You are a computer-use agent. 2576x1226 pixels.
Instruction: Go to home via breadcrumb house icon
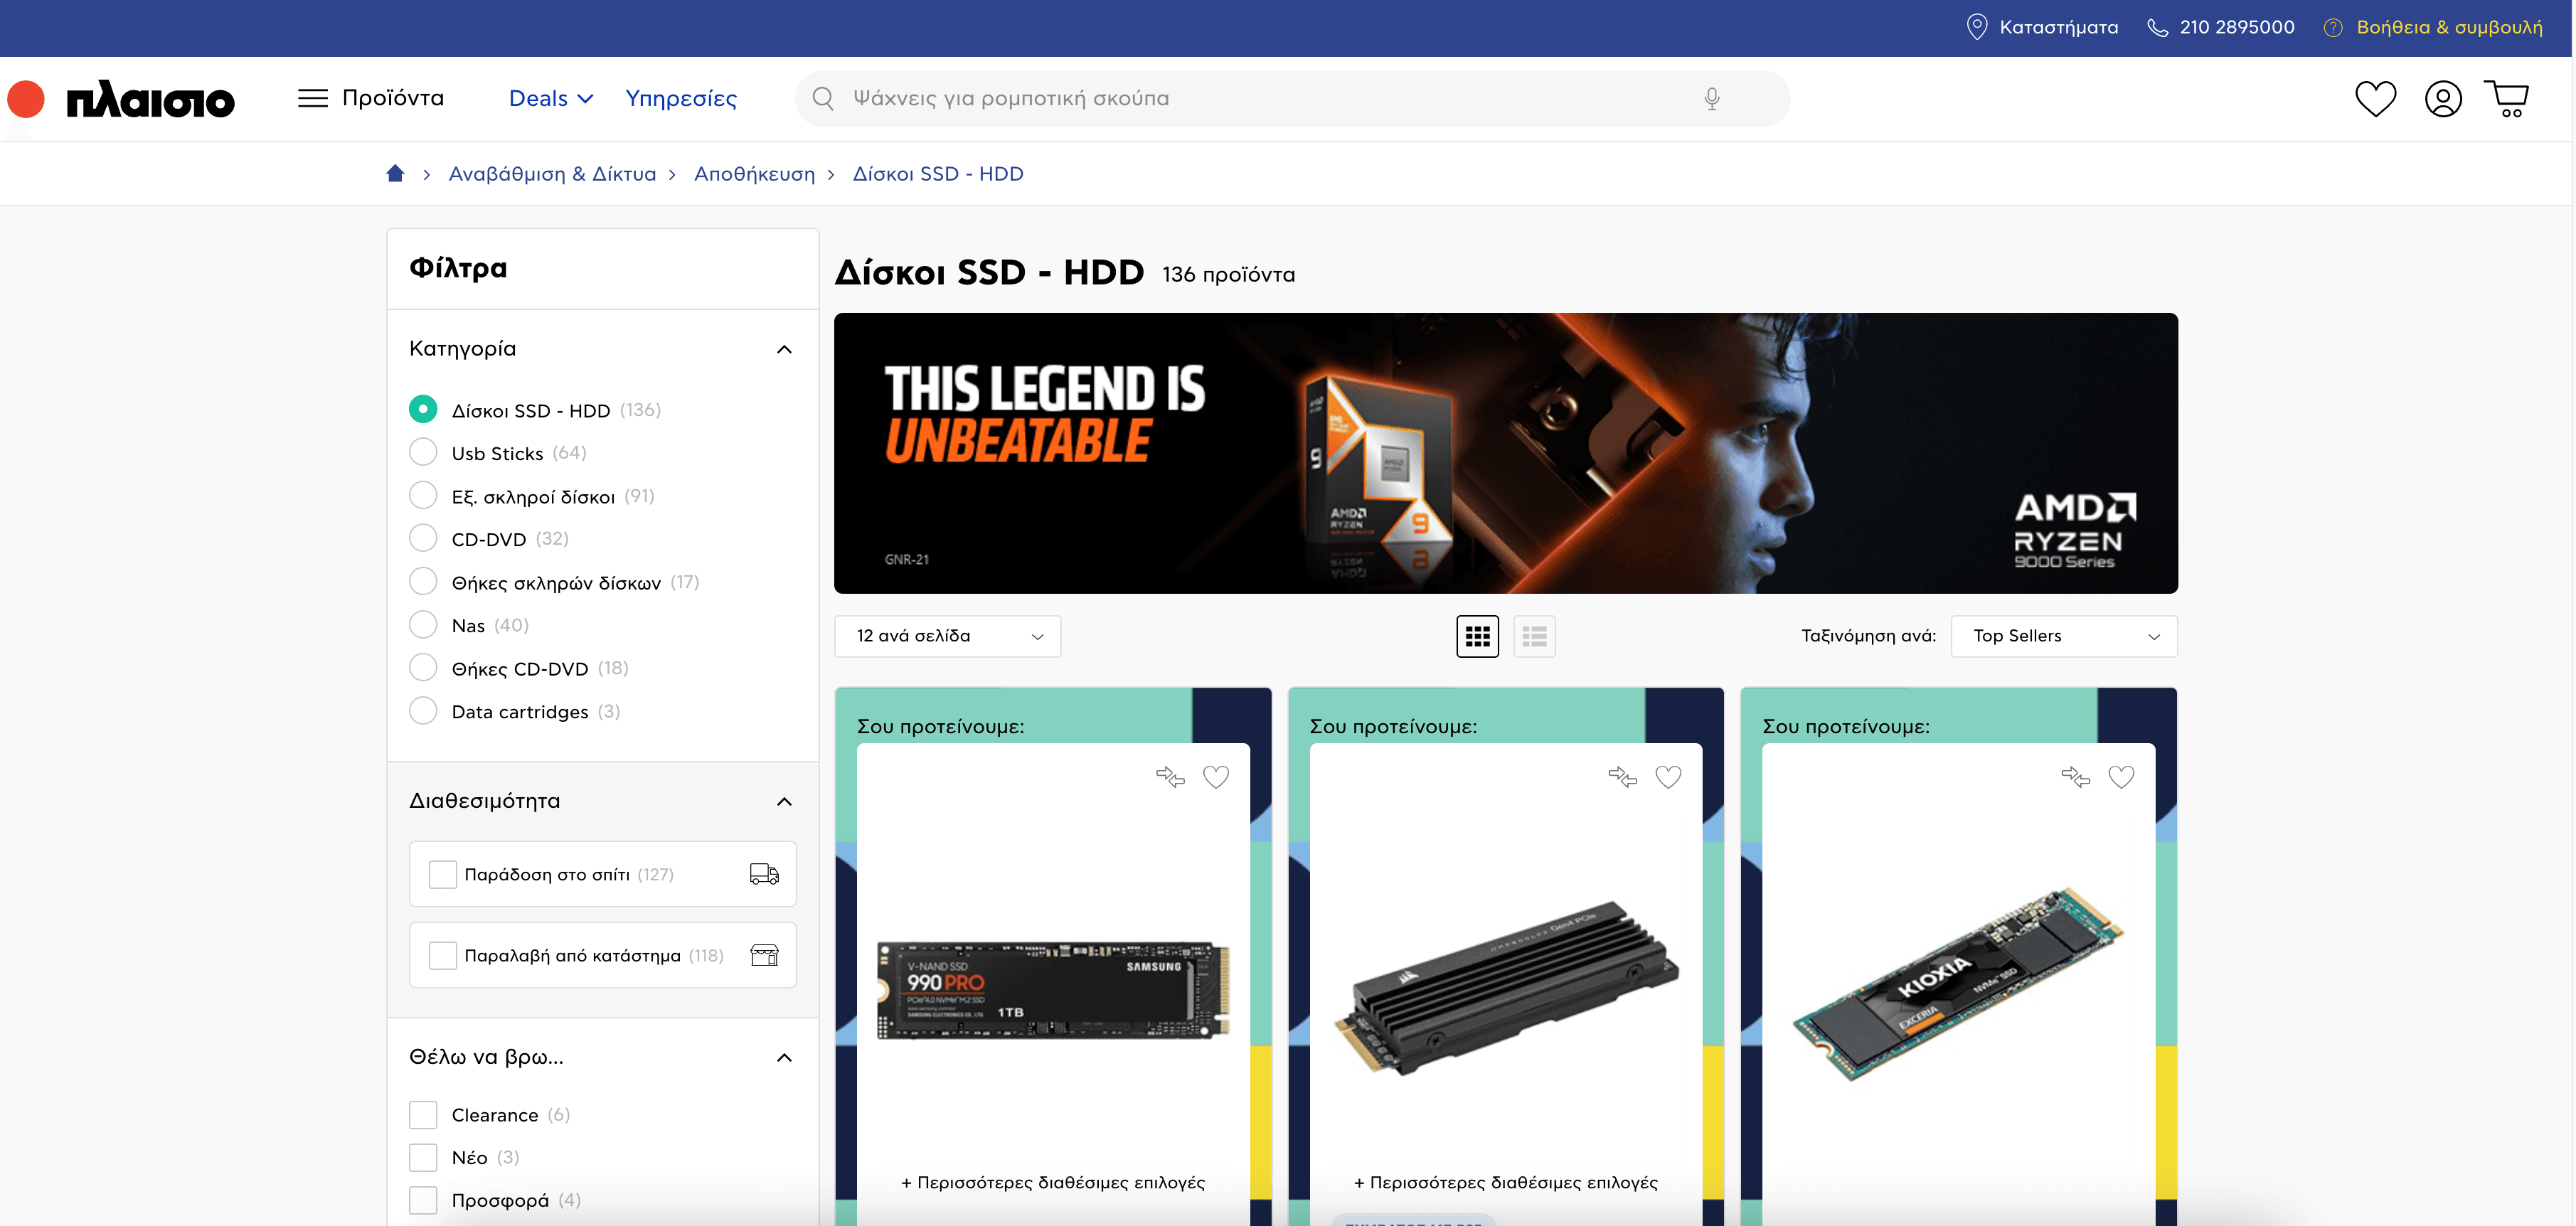point(395,174)
